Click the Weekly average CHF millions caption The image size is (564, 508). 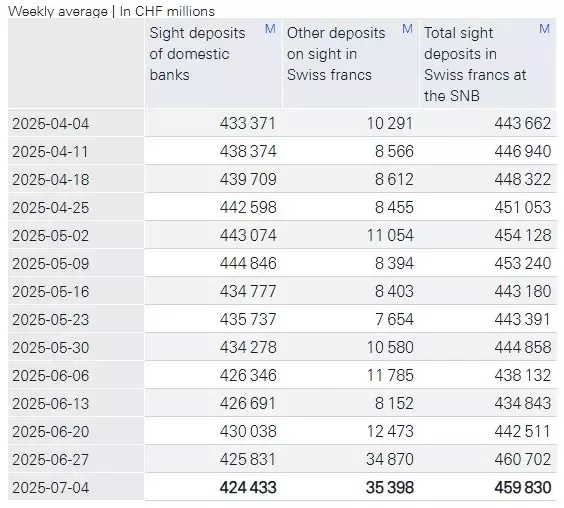[111, 11]
